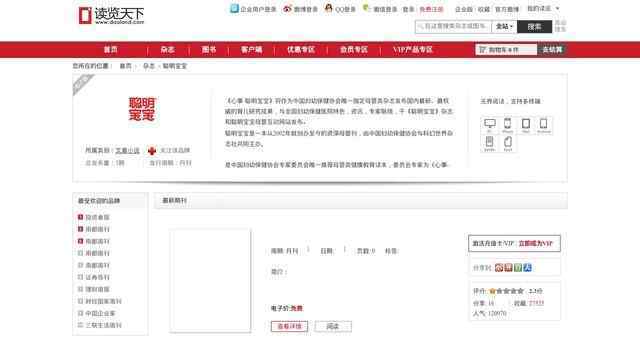Click the 阅读 button

pyautogui.click(x=333, y=326)
